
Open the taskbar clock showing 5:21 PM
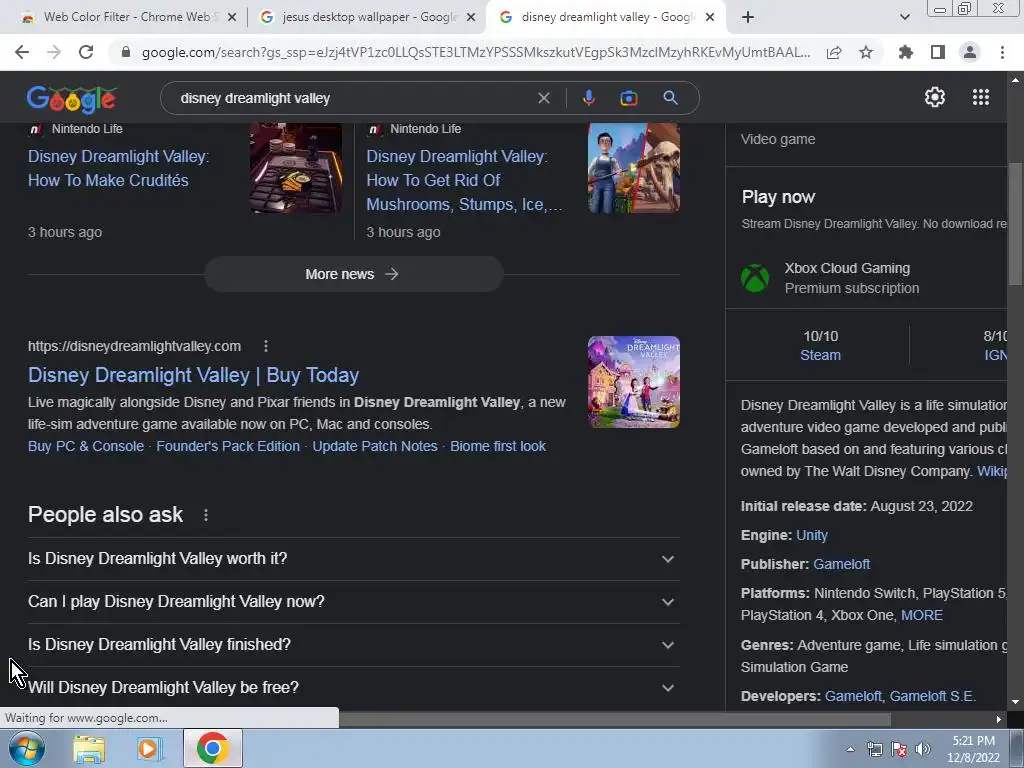tap(973, 749)
